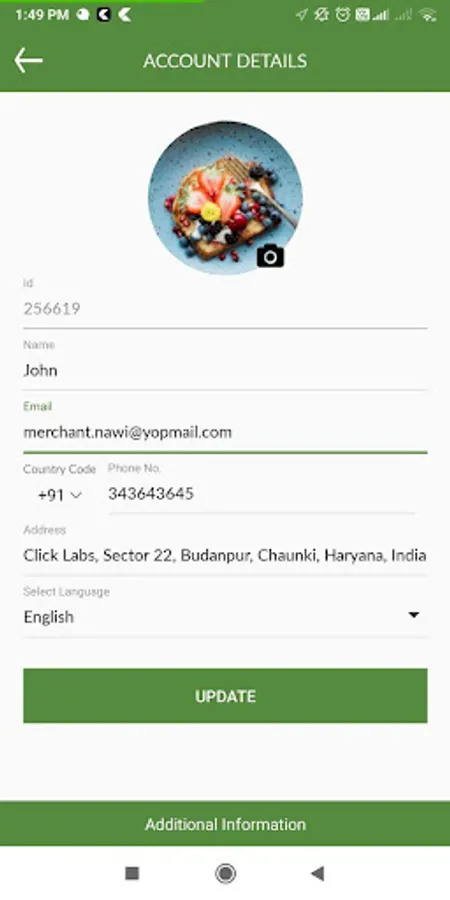This screenshot has width=450, height=900.
Task: Tap the back arrow icon
Action: 29,60
